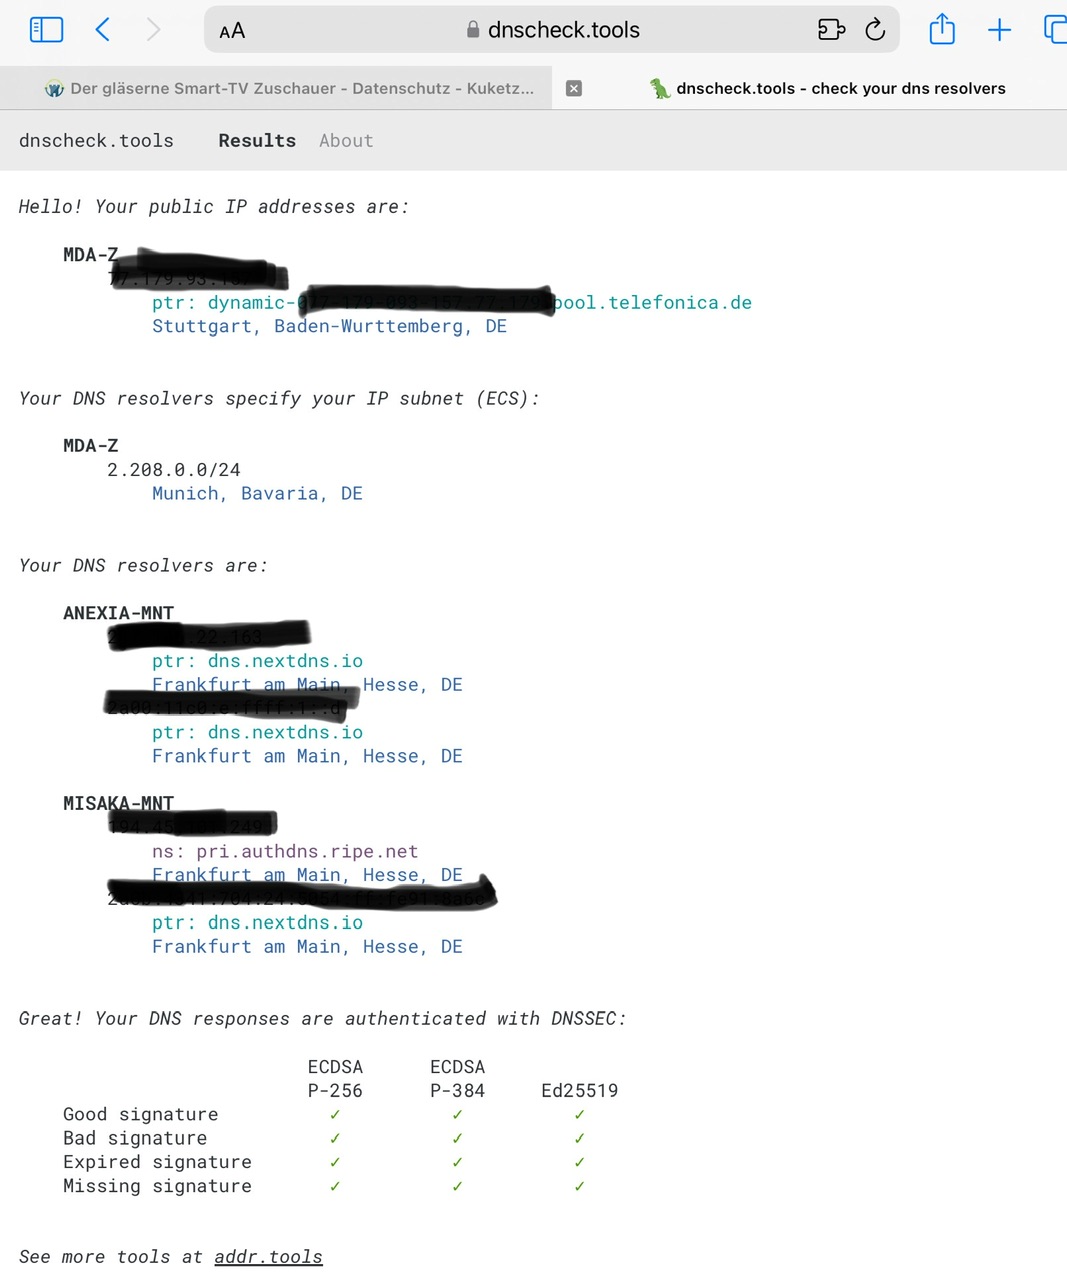Select the 2.208.0.0/24 subnet text
Viewport: 1067px width, 1280px height.
pyautogui.click(x=174, y=469)
